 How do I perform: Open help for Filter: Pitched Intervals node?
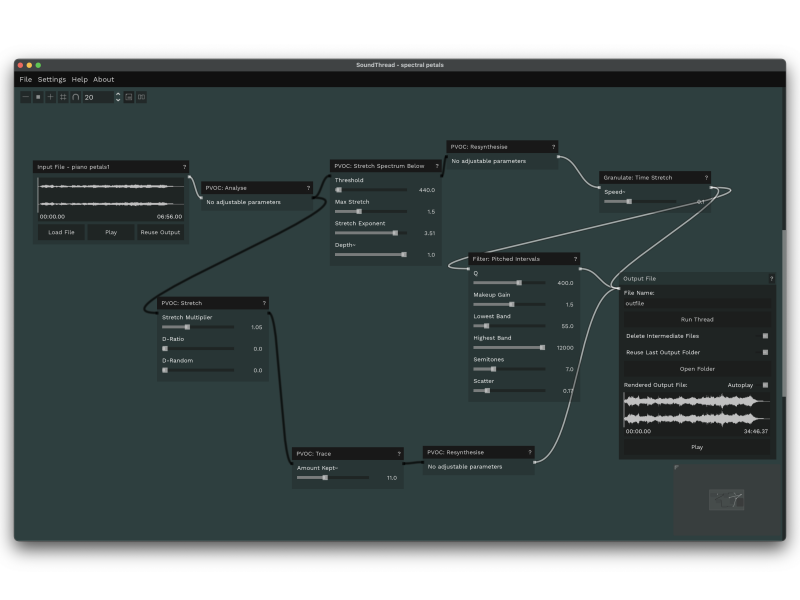(x=575, y=258)
